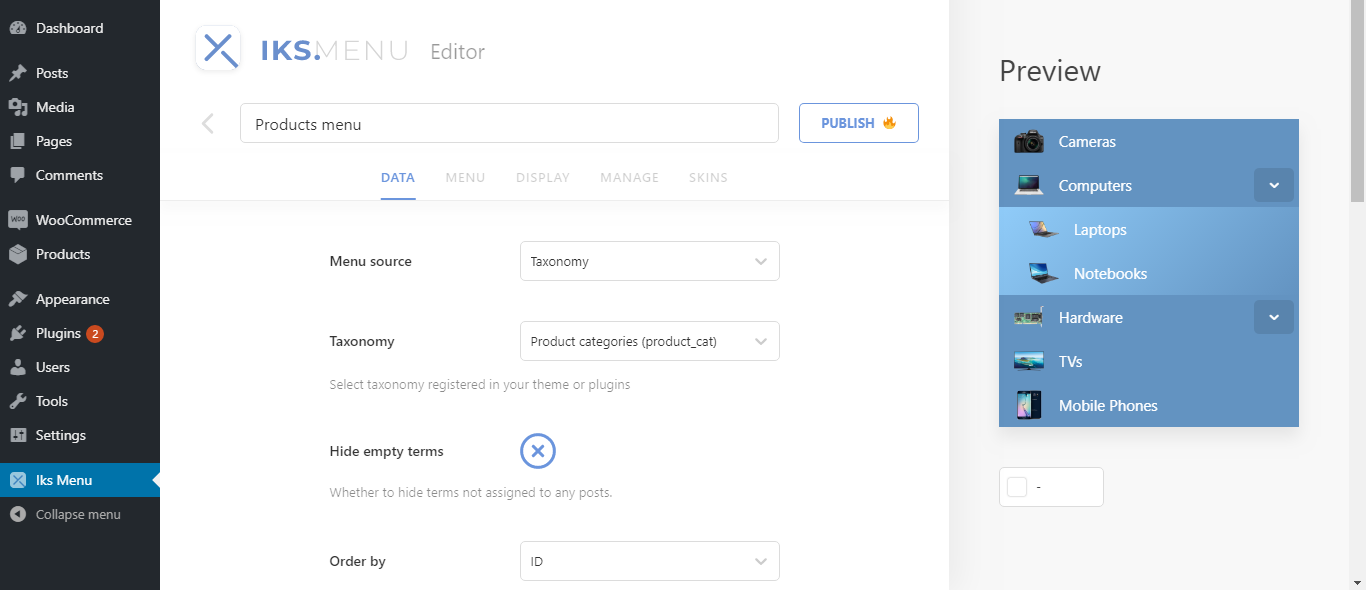Viewport: 1366px width, 590px height.
Task: Collapse the Computers submenu in preview
Action: 1273,186
